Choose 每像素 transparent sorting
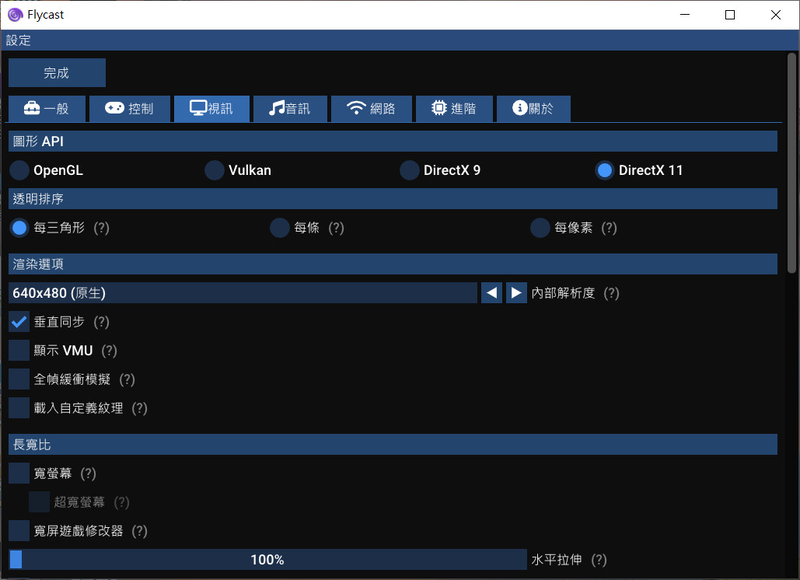The height and width of the screenshot is (580, 800). pos(540,228)
